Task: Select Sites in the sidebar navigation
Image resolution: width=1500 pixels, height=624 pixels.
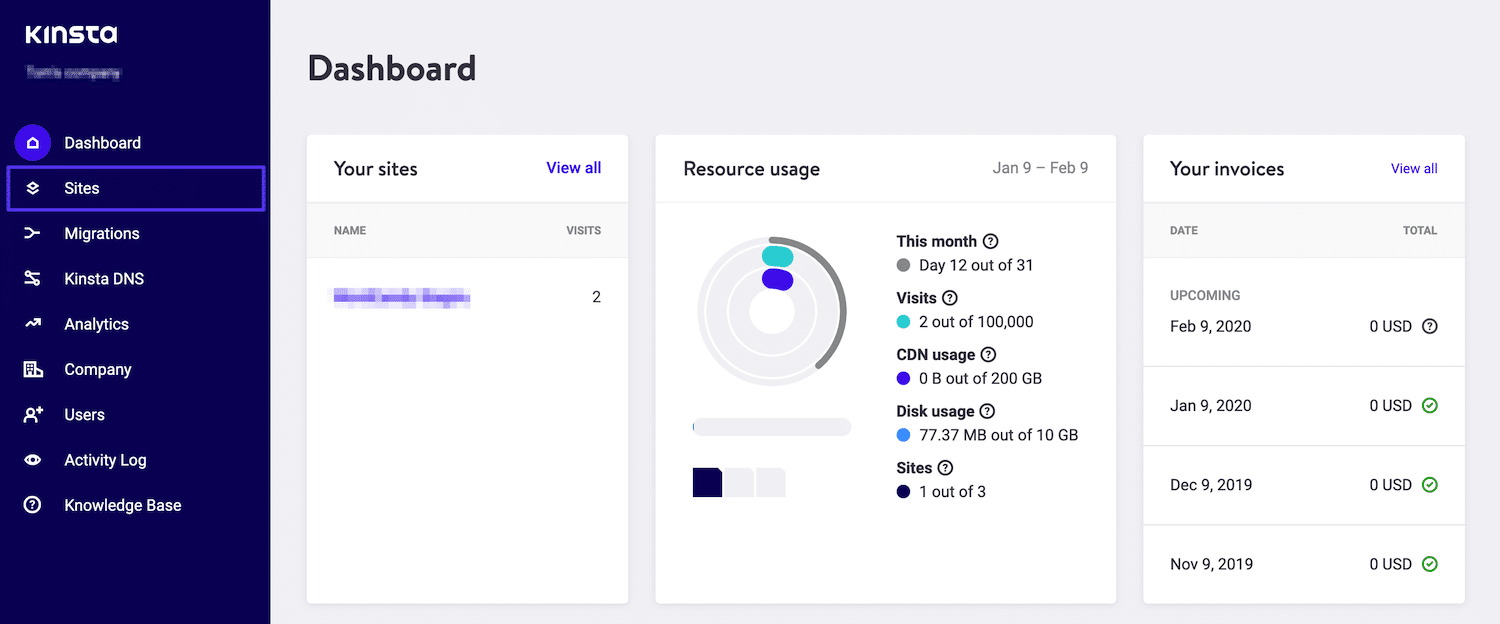Action: click(x=82, y=188)
